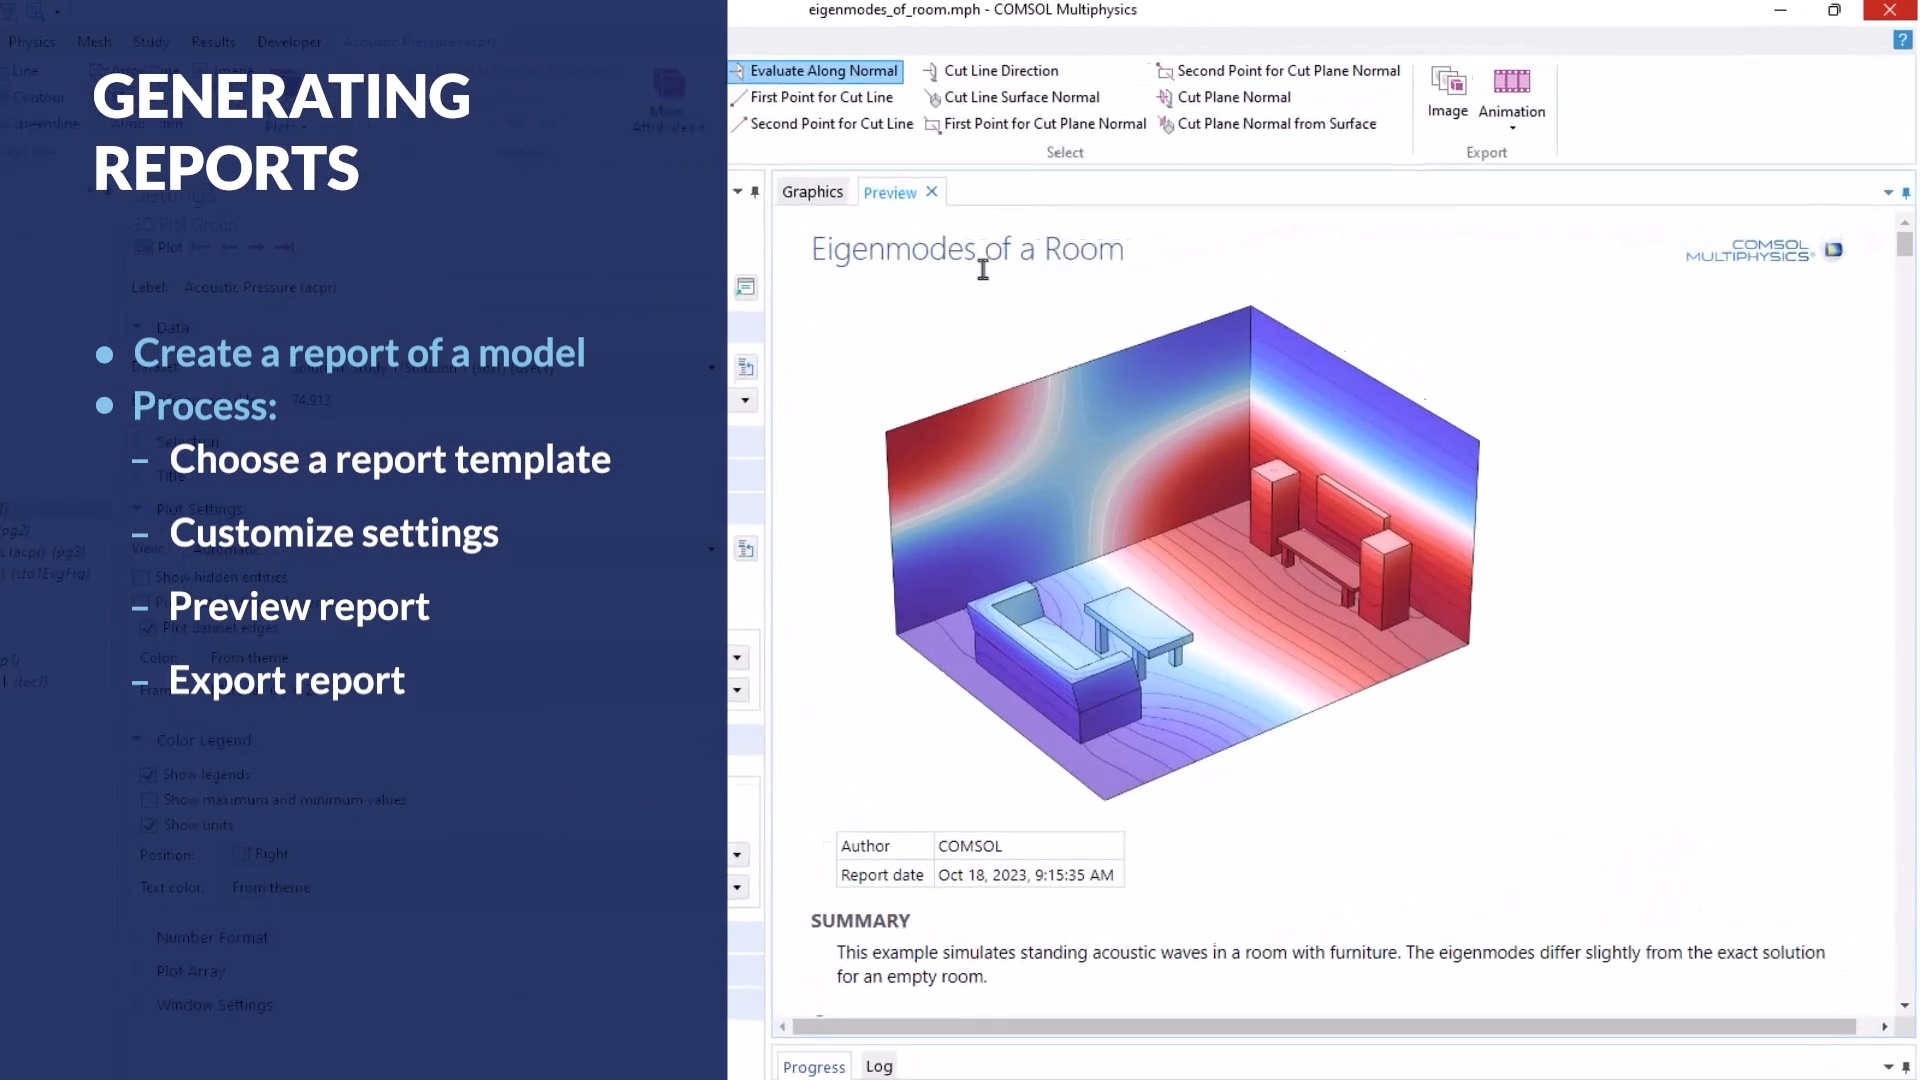Open the Text color dropdown
1920x1080 pixels.
[737, 887]
